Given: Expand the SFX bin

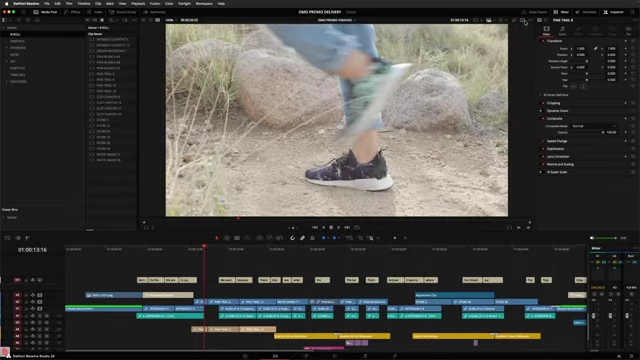Looking at the screenshot, I should 7,62.
